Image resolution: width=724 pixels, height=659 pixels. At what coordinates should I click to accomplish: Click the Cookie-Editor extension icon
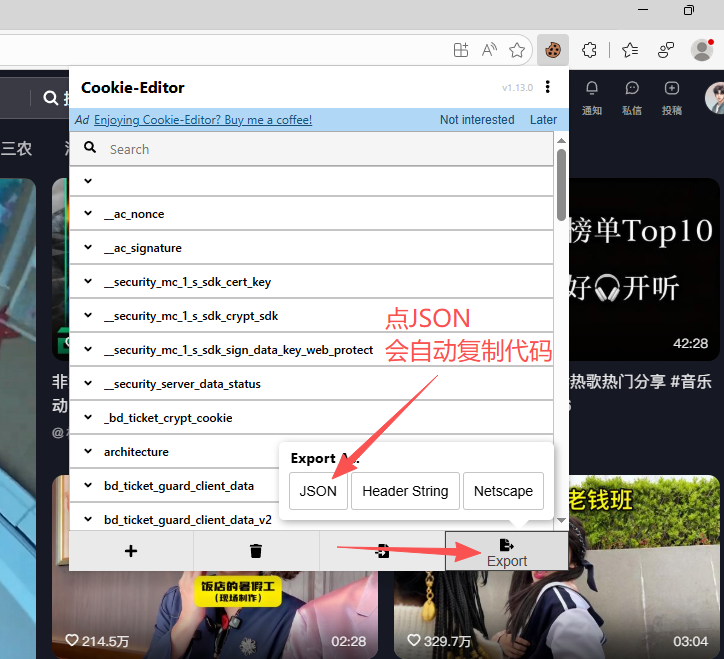coord(553,49)
